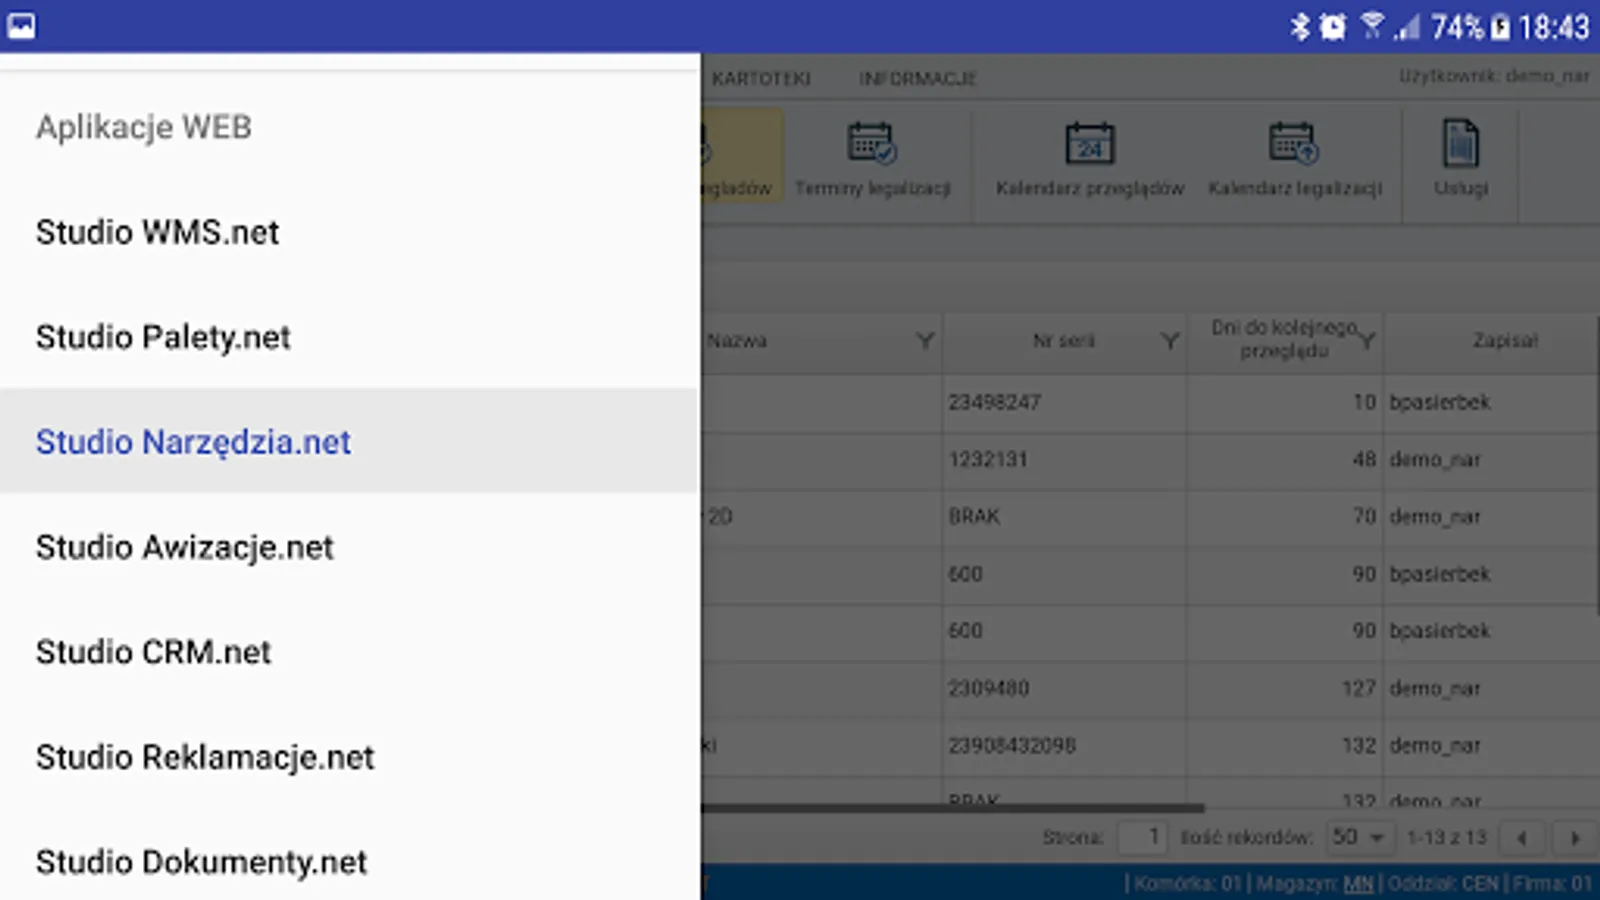This screenshot has width=1600, height=900.
Task: Open Studio Palety.net
Action: 163,337
